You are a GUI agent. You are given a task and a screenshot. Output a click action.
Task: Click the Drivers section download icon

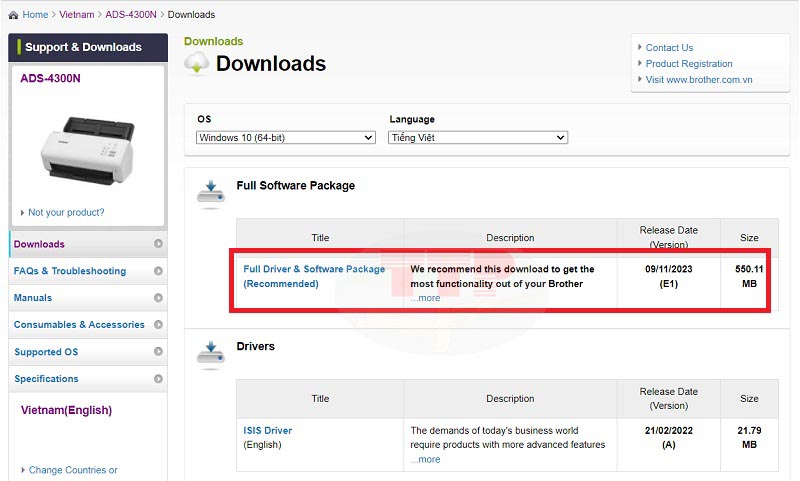point(210,353)
